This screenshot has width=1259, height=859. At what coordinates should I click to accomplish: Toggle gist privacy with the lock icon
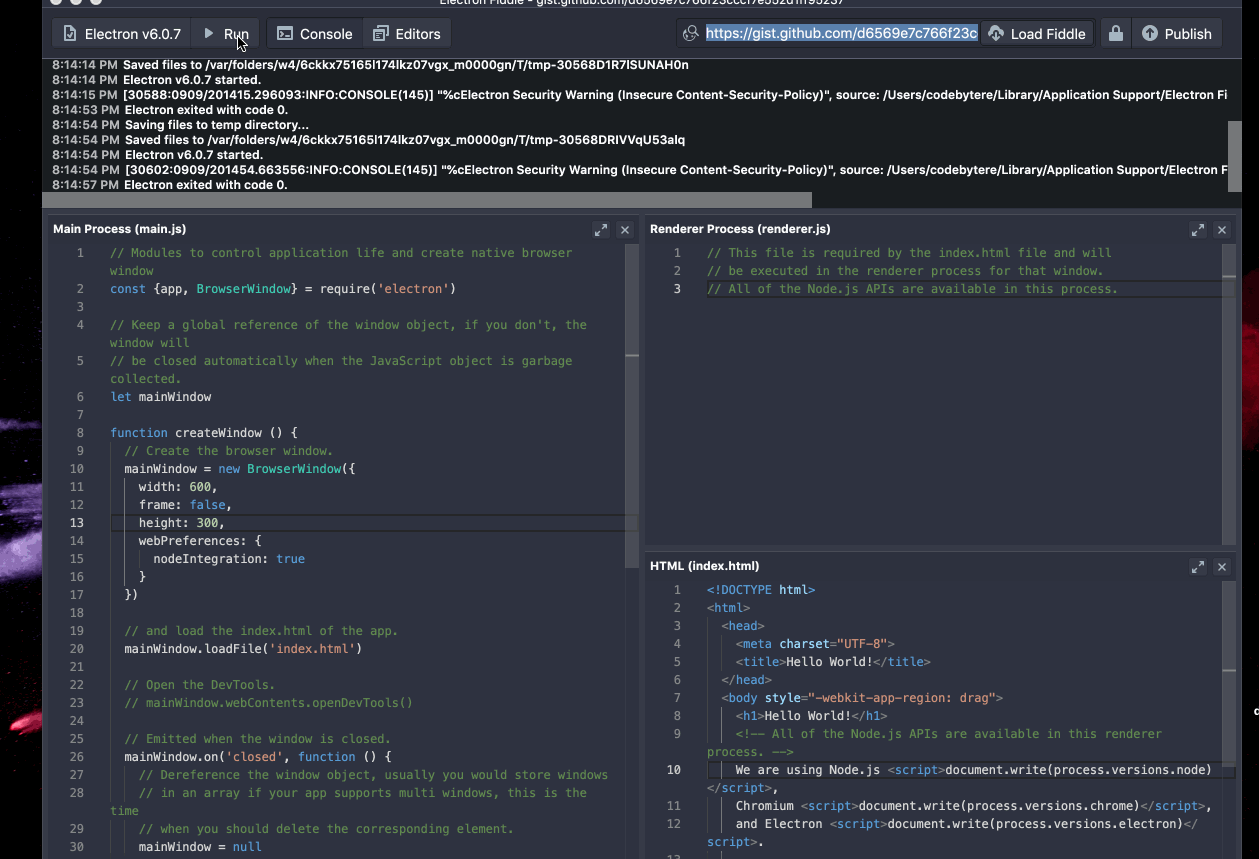coord(1115,33)
